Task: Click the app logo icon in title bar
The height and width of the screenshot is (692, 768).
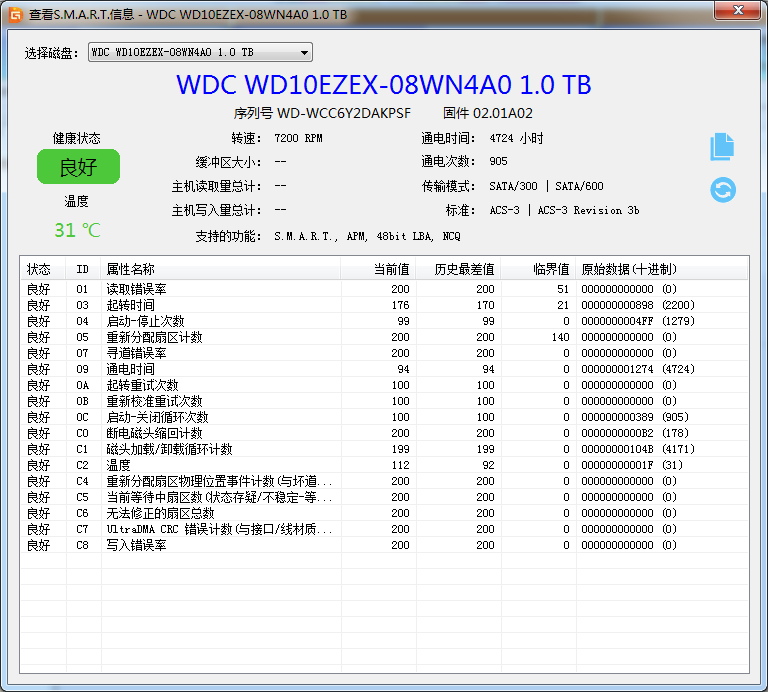Action: tap(16, 15)
